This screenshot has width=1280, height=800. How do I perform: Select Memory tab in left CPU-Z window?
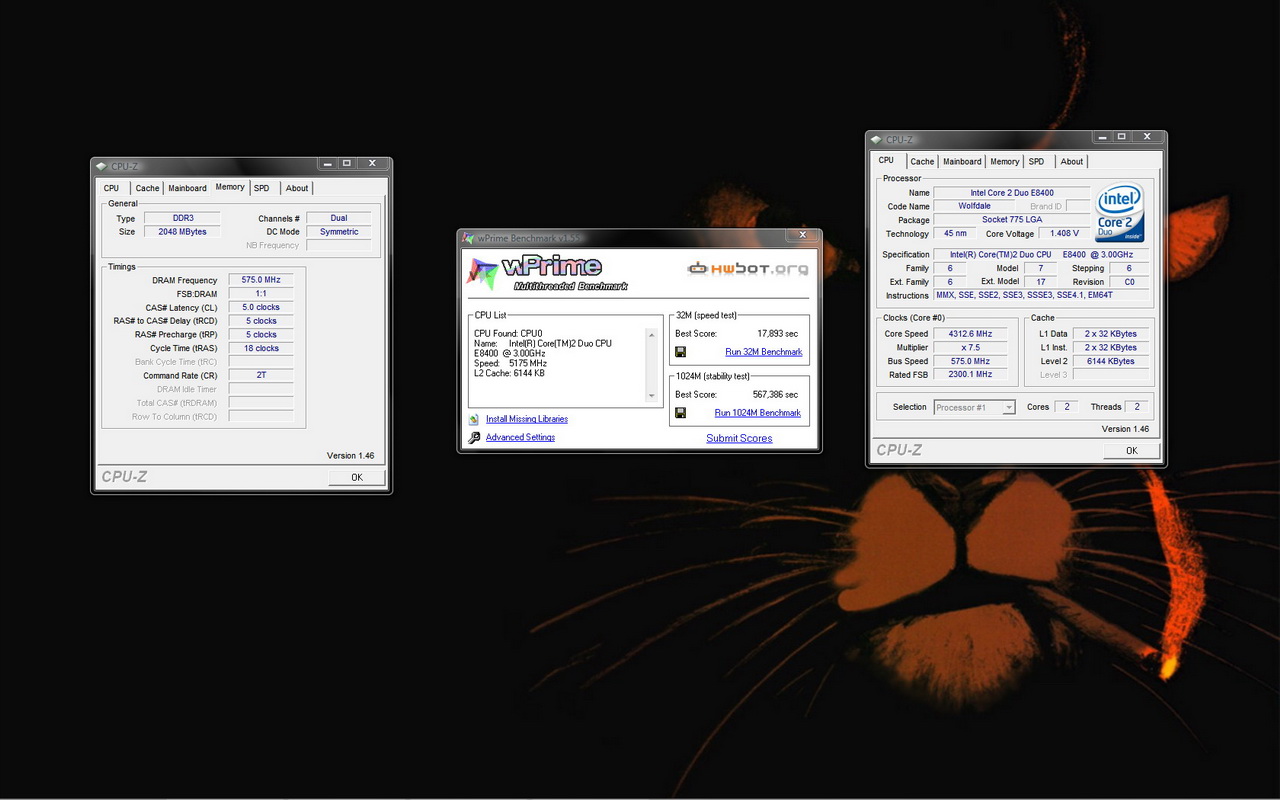point(230,187)
